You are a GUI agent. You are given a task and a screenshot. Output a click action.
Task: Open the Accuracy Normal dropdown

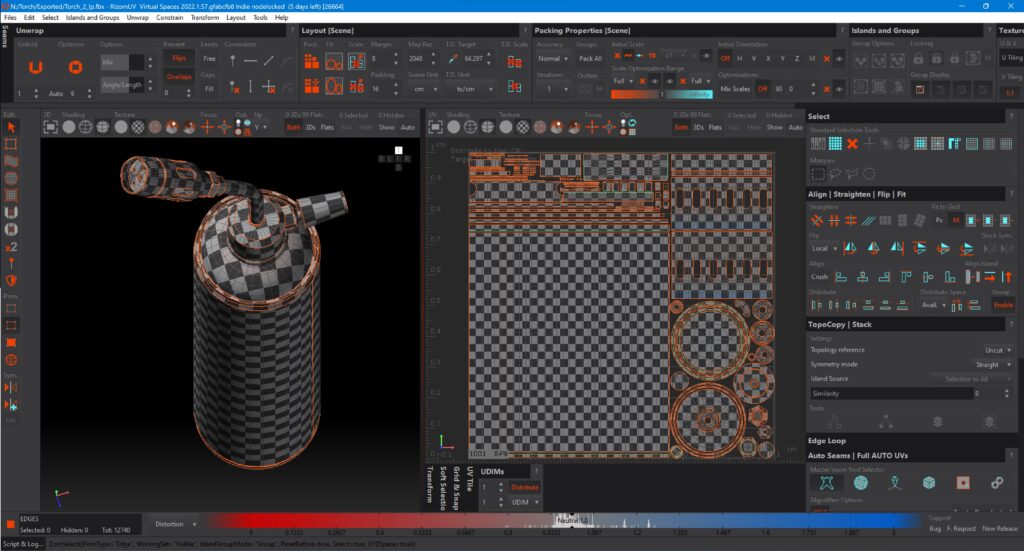(x=551, y=59)
